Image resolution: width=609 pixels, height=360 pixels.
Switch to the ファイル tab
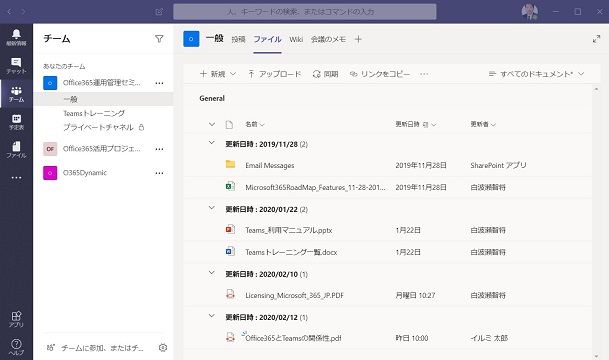(x=268, y=39)
